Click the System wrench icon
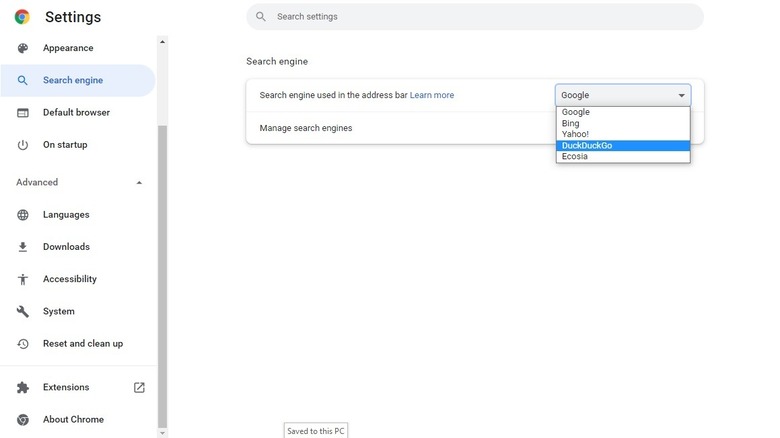 [23, 312]
